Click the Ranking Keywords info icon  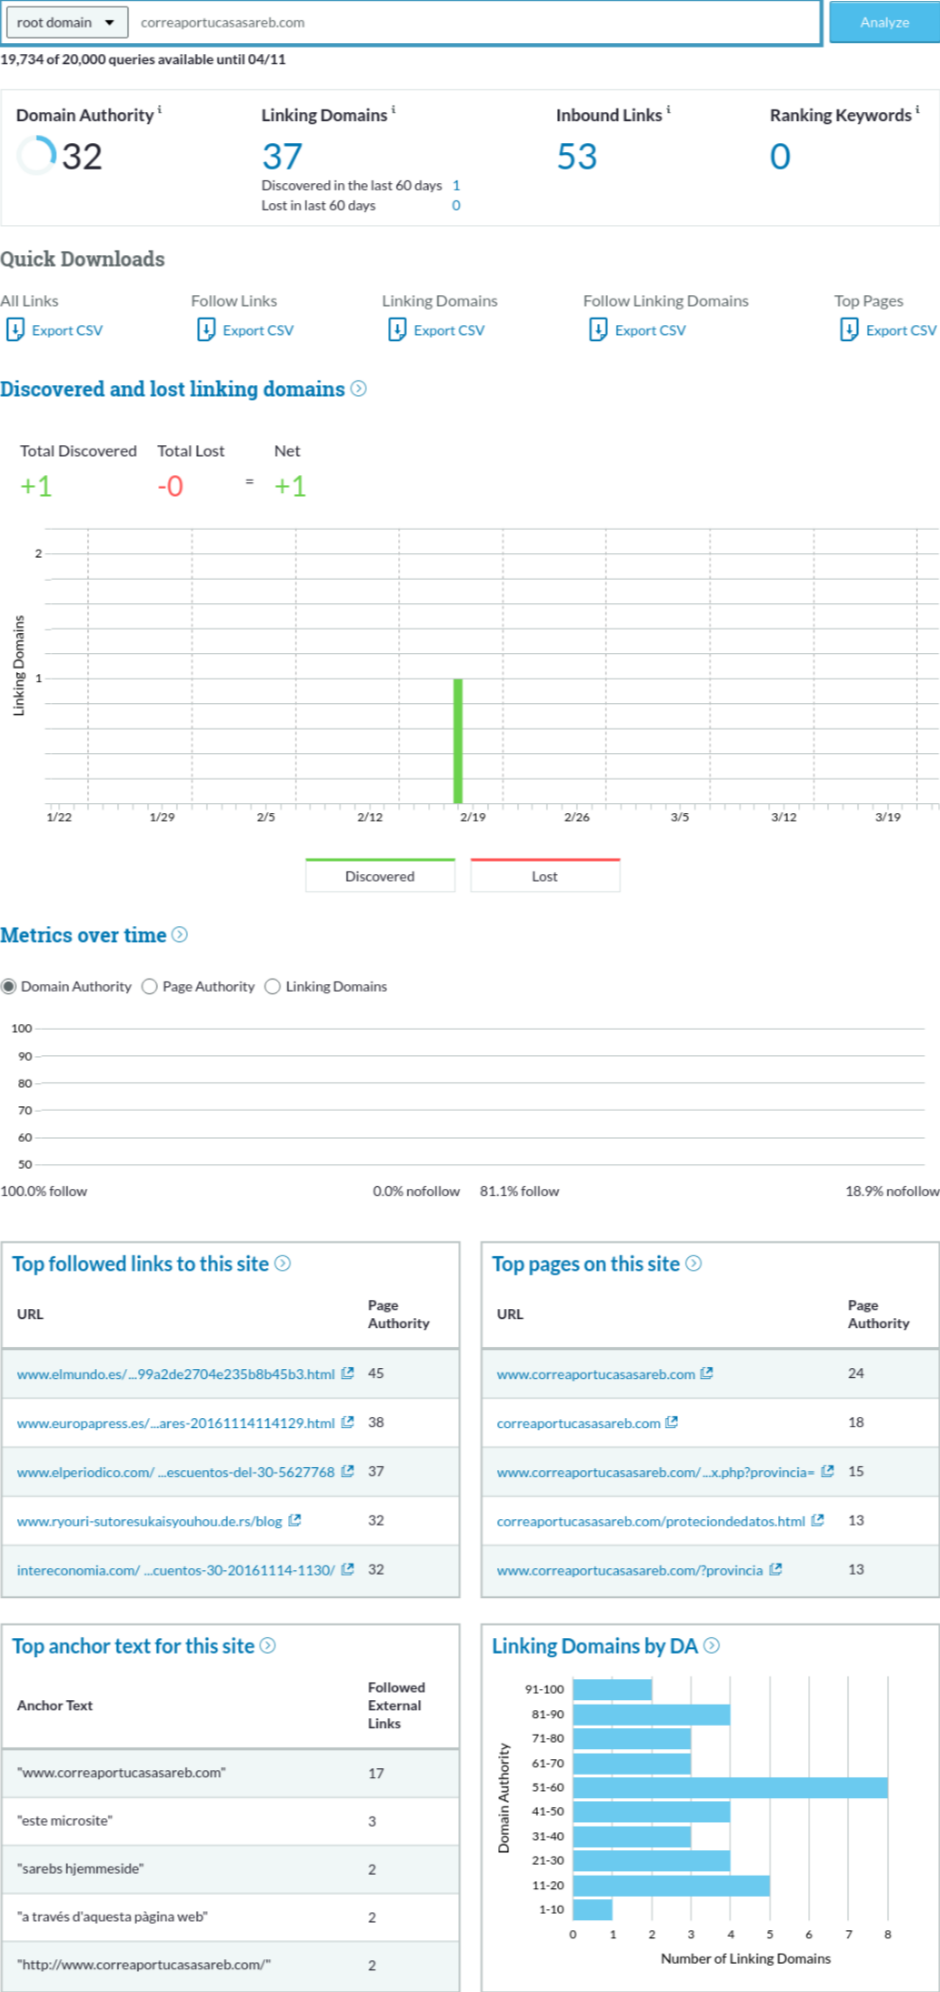click(917, 110)
